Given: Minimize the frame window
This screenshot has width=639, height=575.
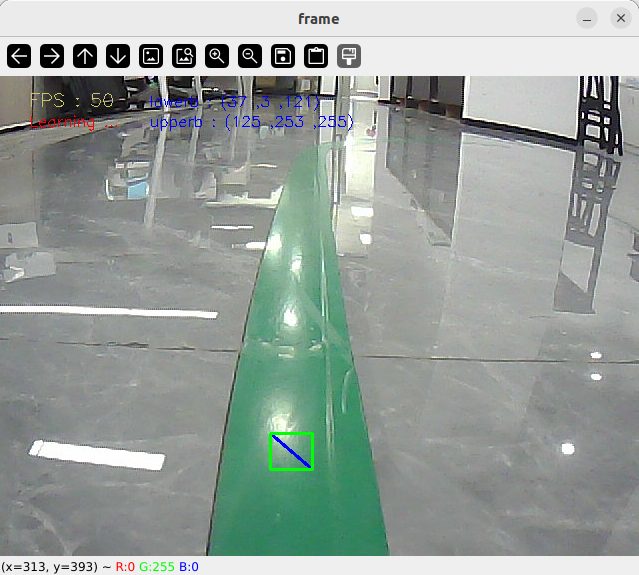Looking at the screenshot, I should (587, 18).
